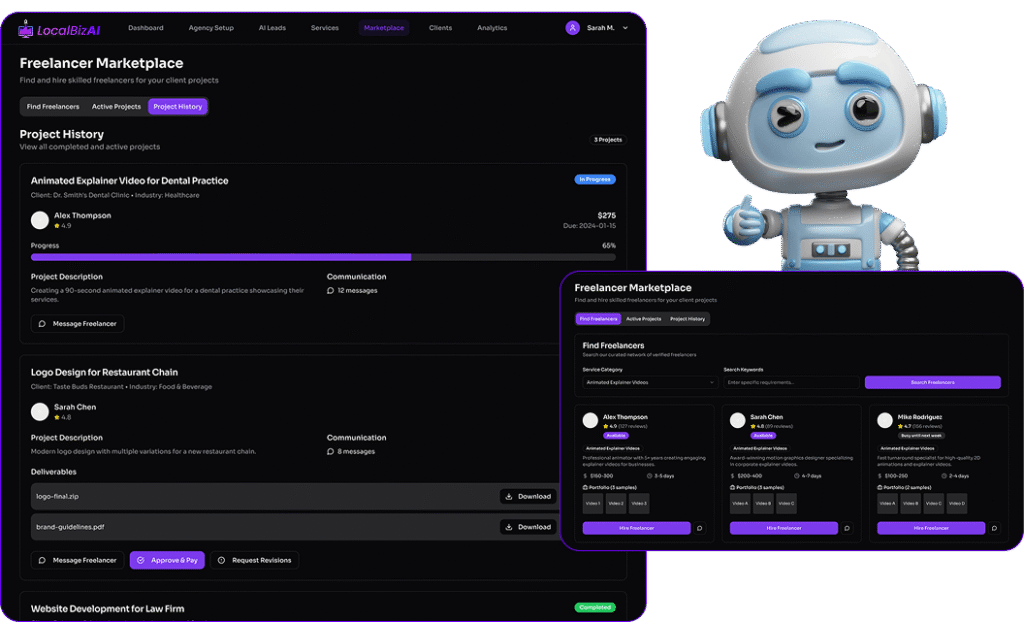
Task: Go to Clients in top navigation
Action: 440,28
